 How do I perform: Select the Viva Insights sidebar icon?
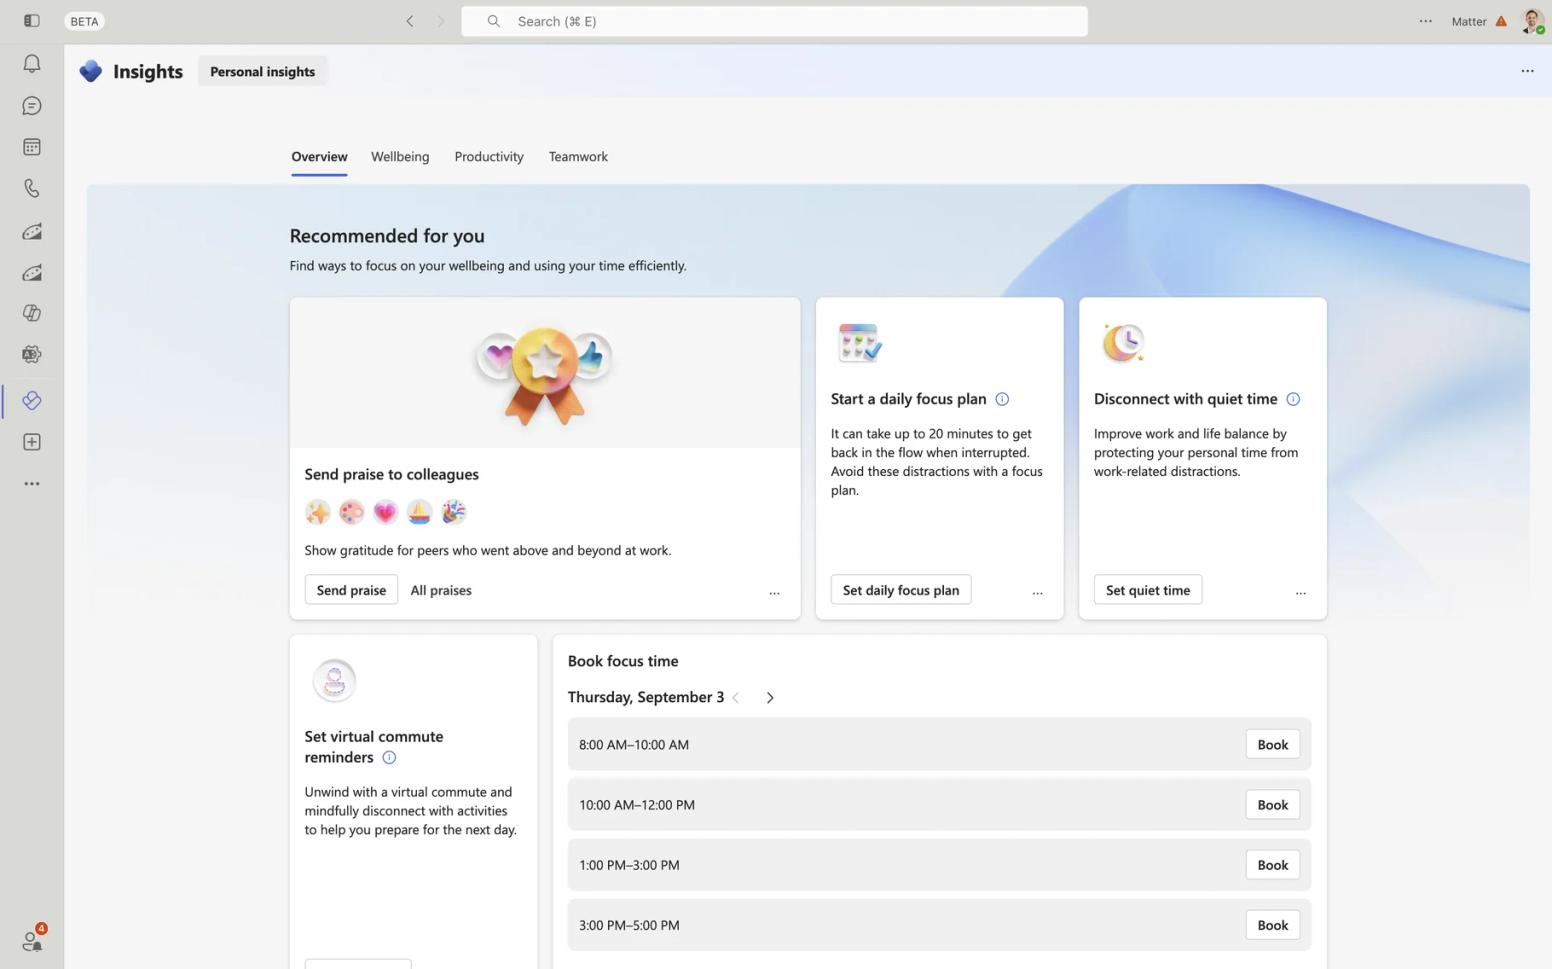[32, 400]
